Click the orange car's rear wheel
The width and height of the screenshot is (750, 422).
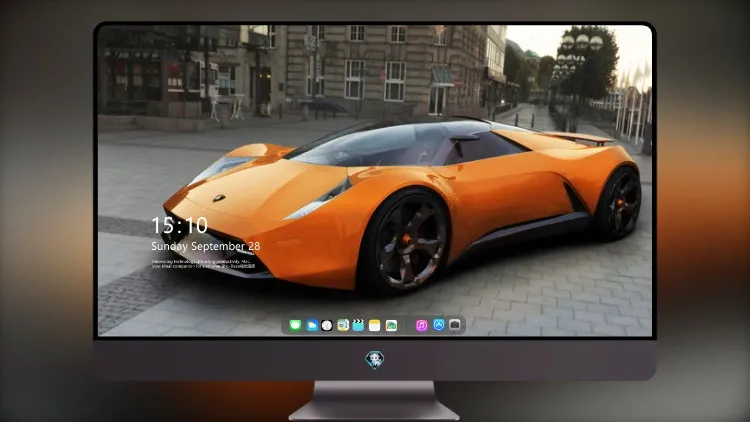tap(621, 203)
